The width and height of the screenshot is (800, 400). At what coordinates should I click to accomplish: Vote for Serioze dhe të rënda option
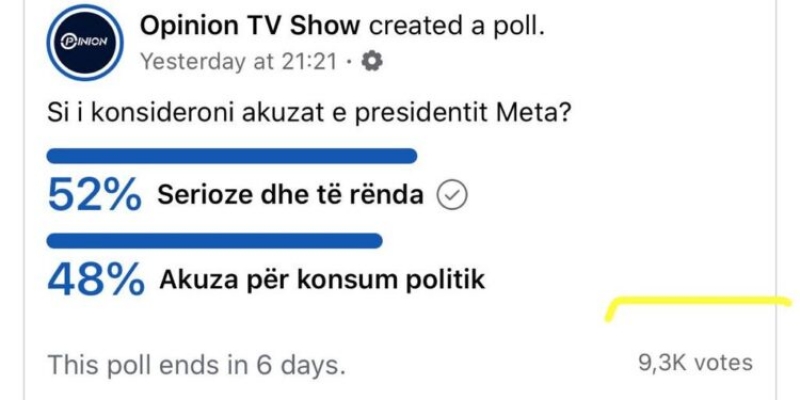[x=291, y=195]
